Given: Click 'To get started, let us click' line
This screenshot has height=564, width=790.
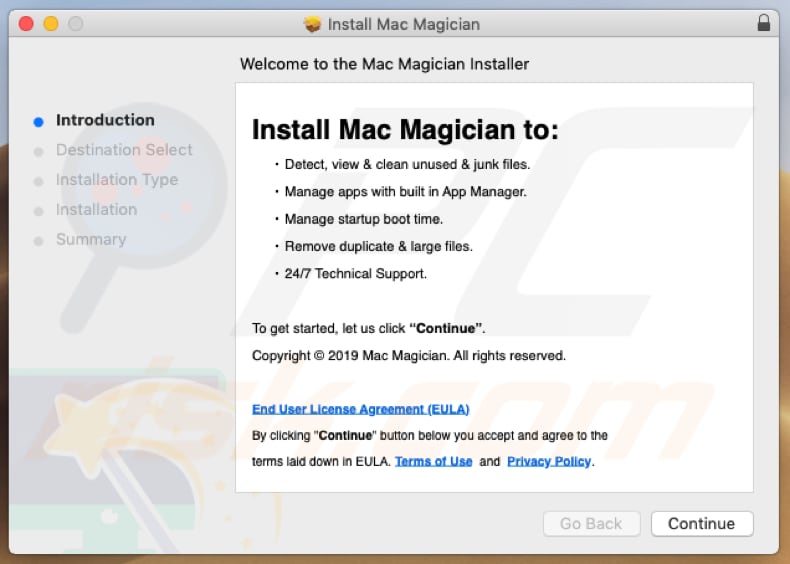Looking at the screenshot, I should coord(368,329).
